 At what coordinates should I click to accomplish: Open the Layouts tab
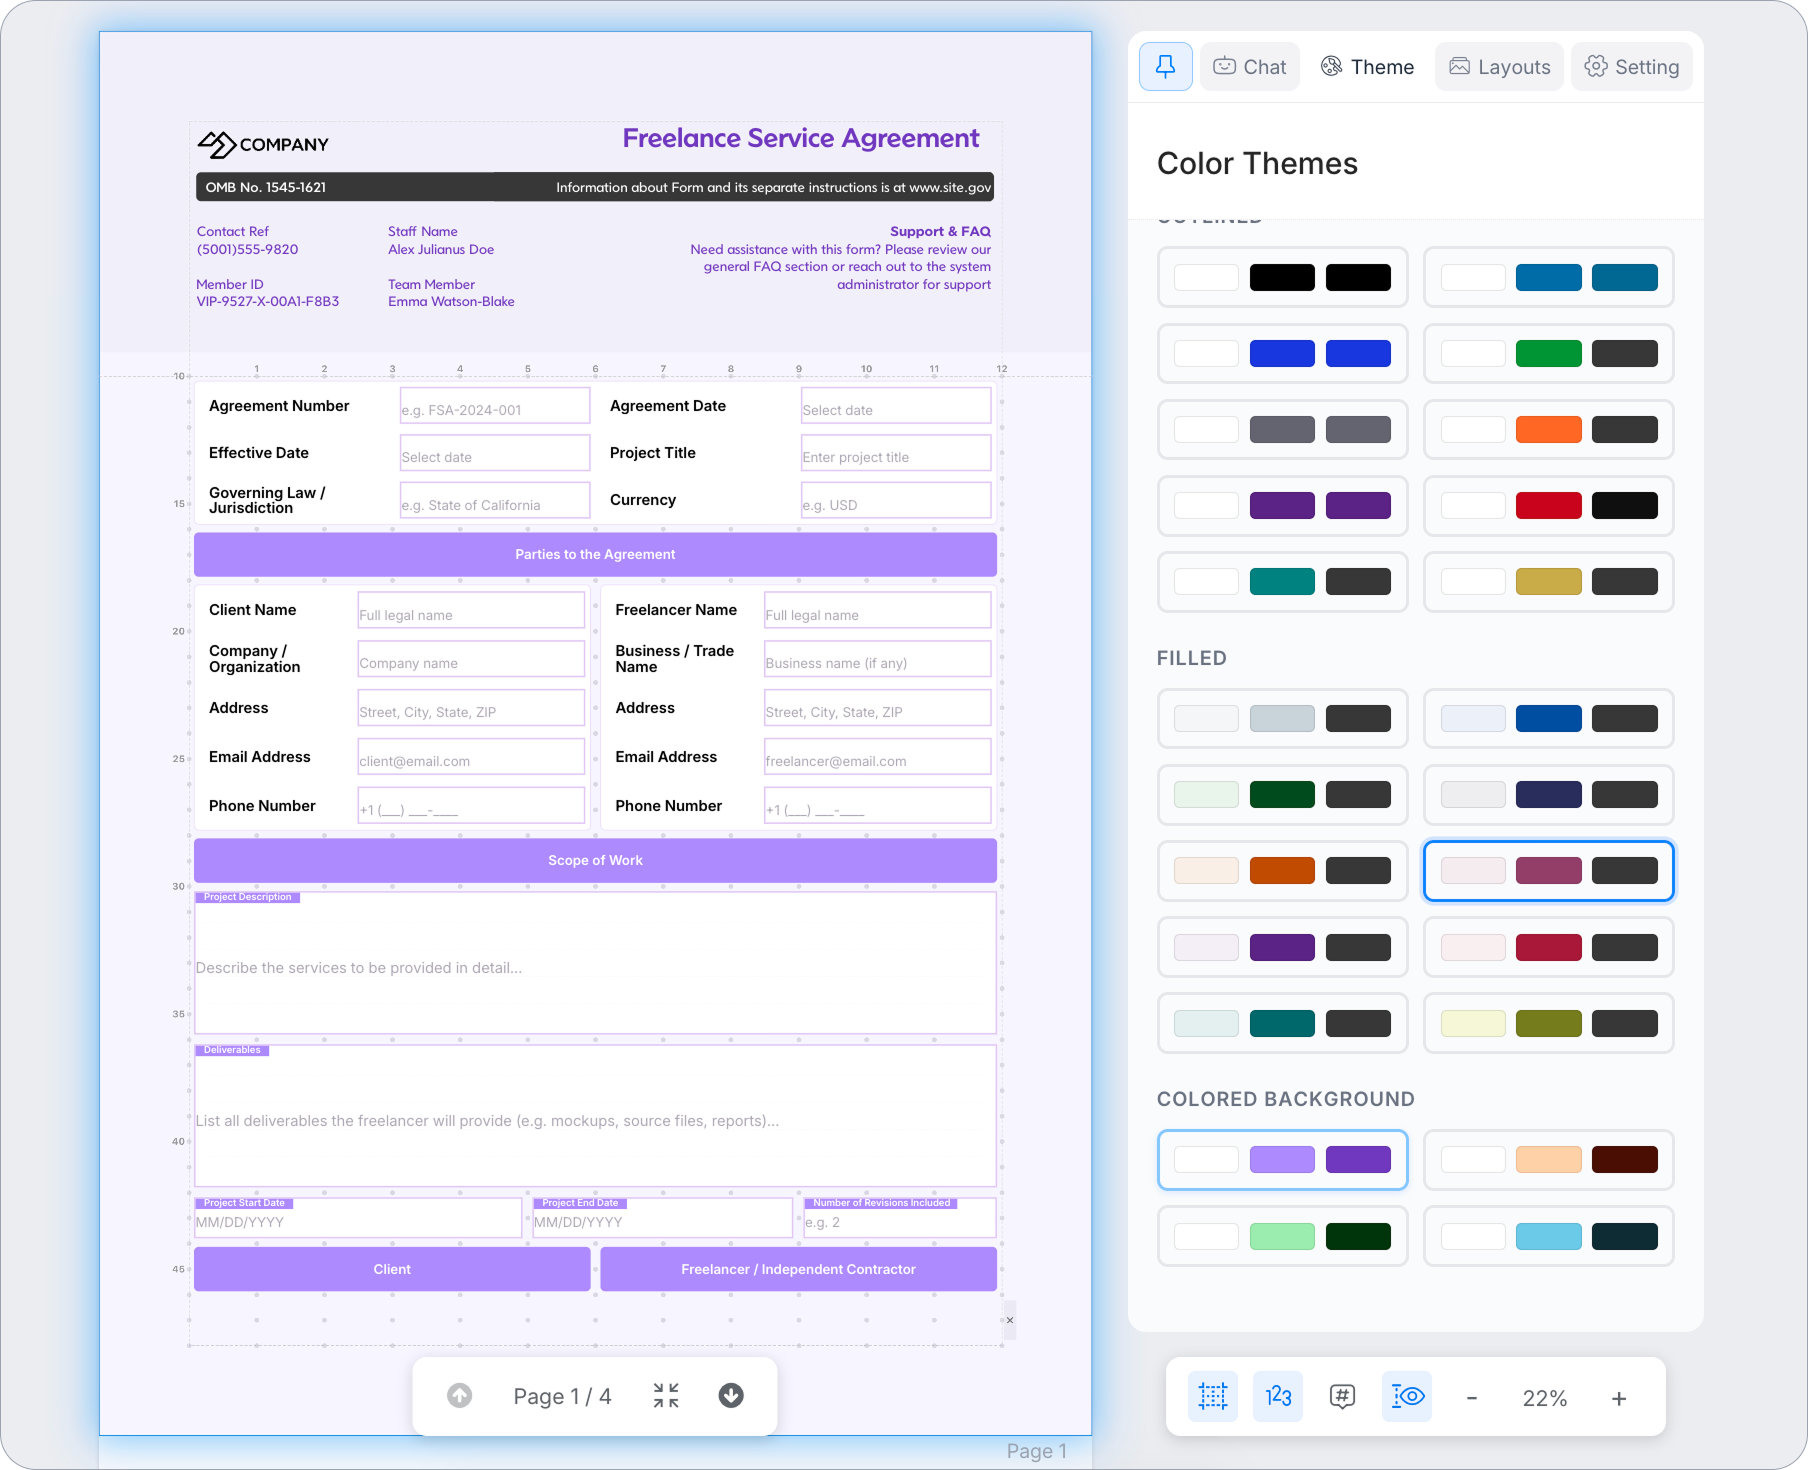pyautogui.click(x=1499, y=67)
